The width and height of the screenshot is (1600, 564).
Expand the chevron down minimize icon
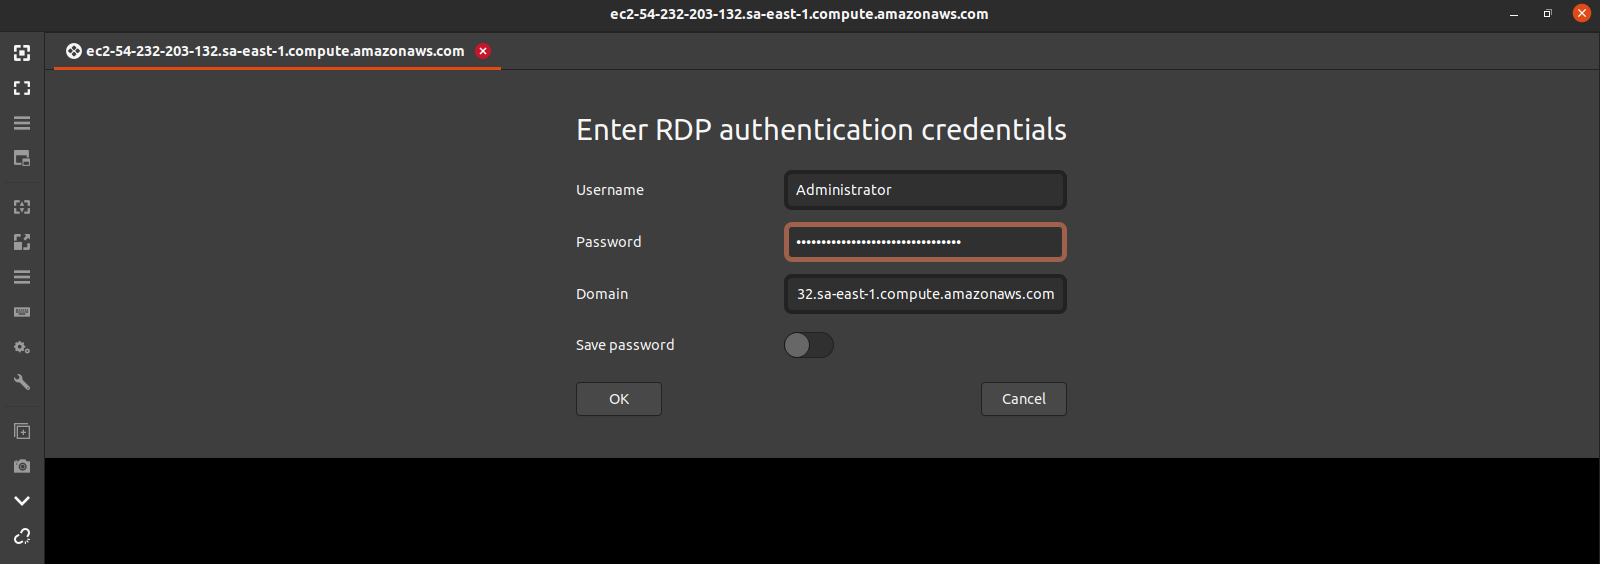(x=22, y=501)
